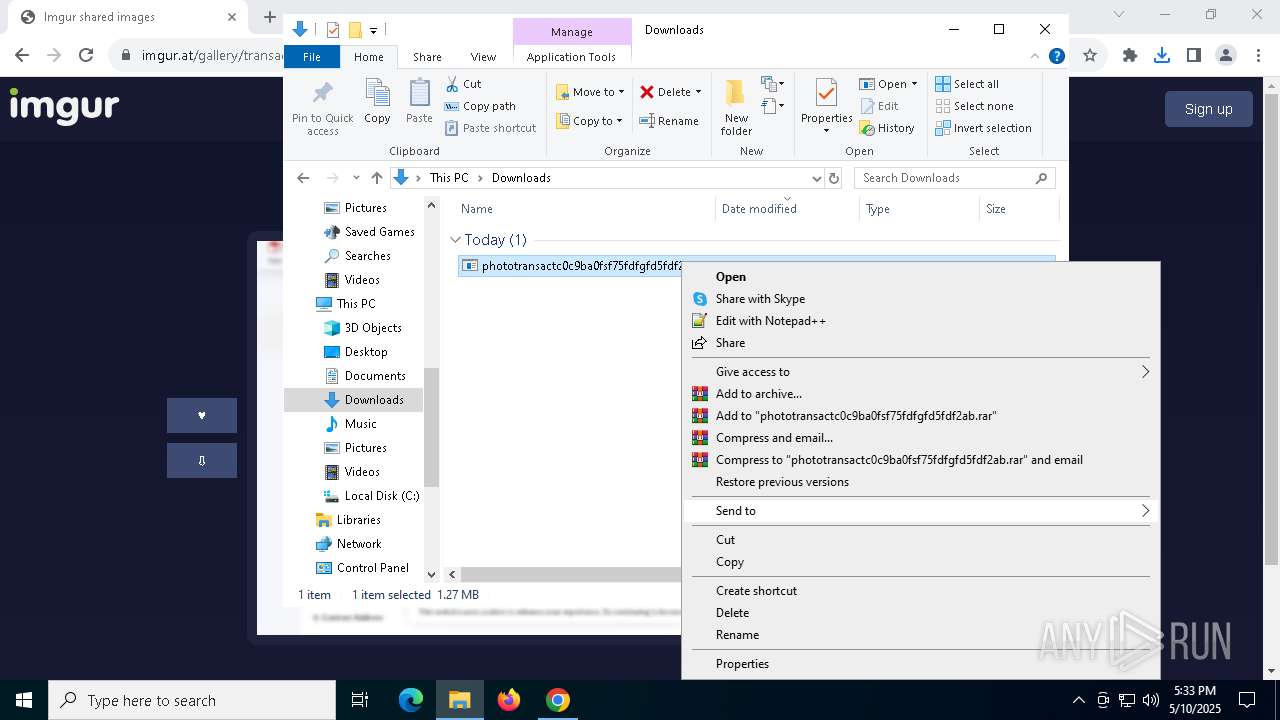This screenshot has width=1280, height=720.
Task: Click the Back navigation arrow in Explorer
Action: point(303,178)
